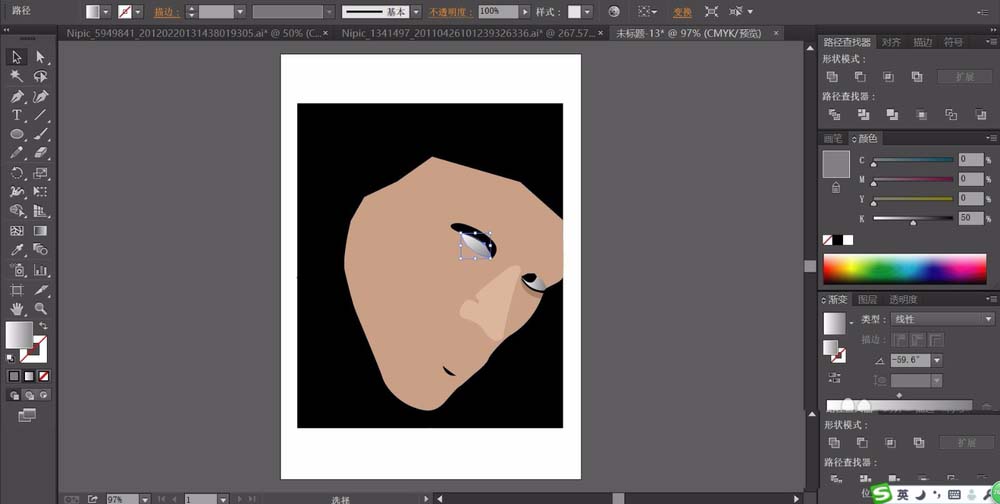Apply solid Color mode button in toolbox

pyautogui.click(x=14, y=376)
